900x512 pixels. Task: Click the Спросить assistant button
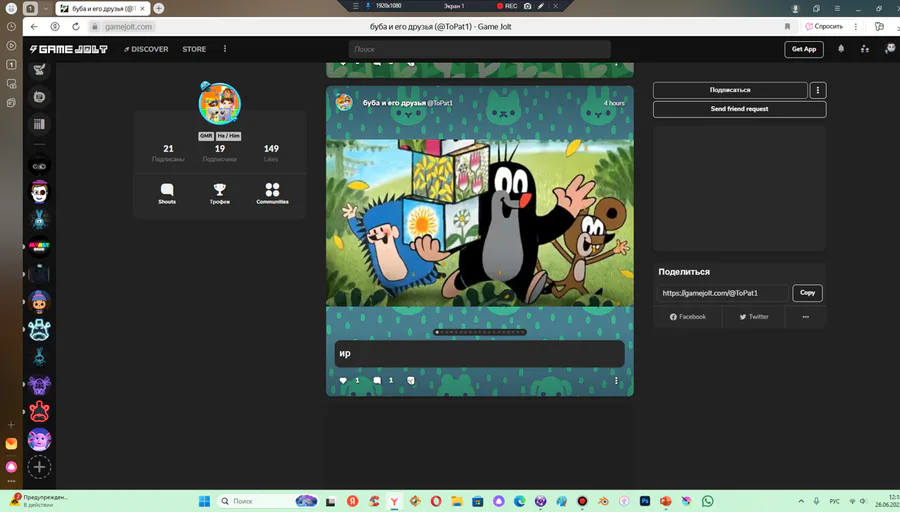point(824,26)
